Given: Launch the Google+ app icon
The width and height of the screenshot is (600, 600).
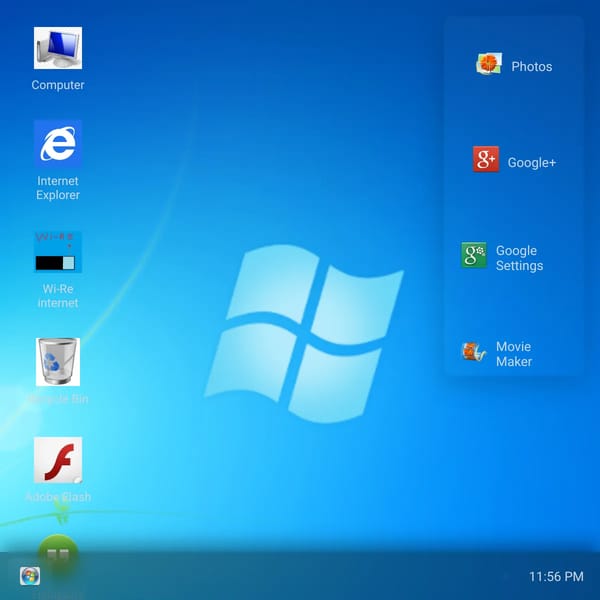Looking at the screenshot, I should pos(486,159).
